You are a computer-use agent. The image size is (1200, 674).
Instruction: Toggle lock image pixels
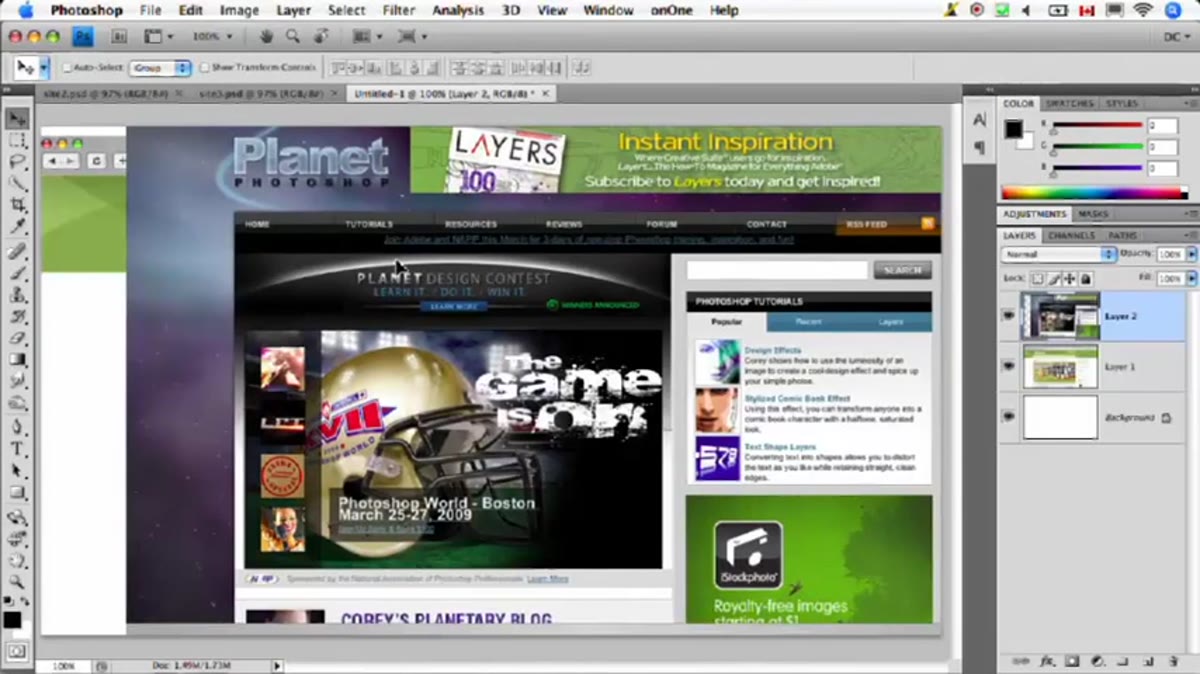(1054, 278)
